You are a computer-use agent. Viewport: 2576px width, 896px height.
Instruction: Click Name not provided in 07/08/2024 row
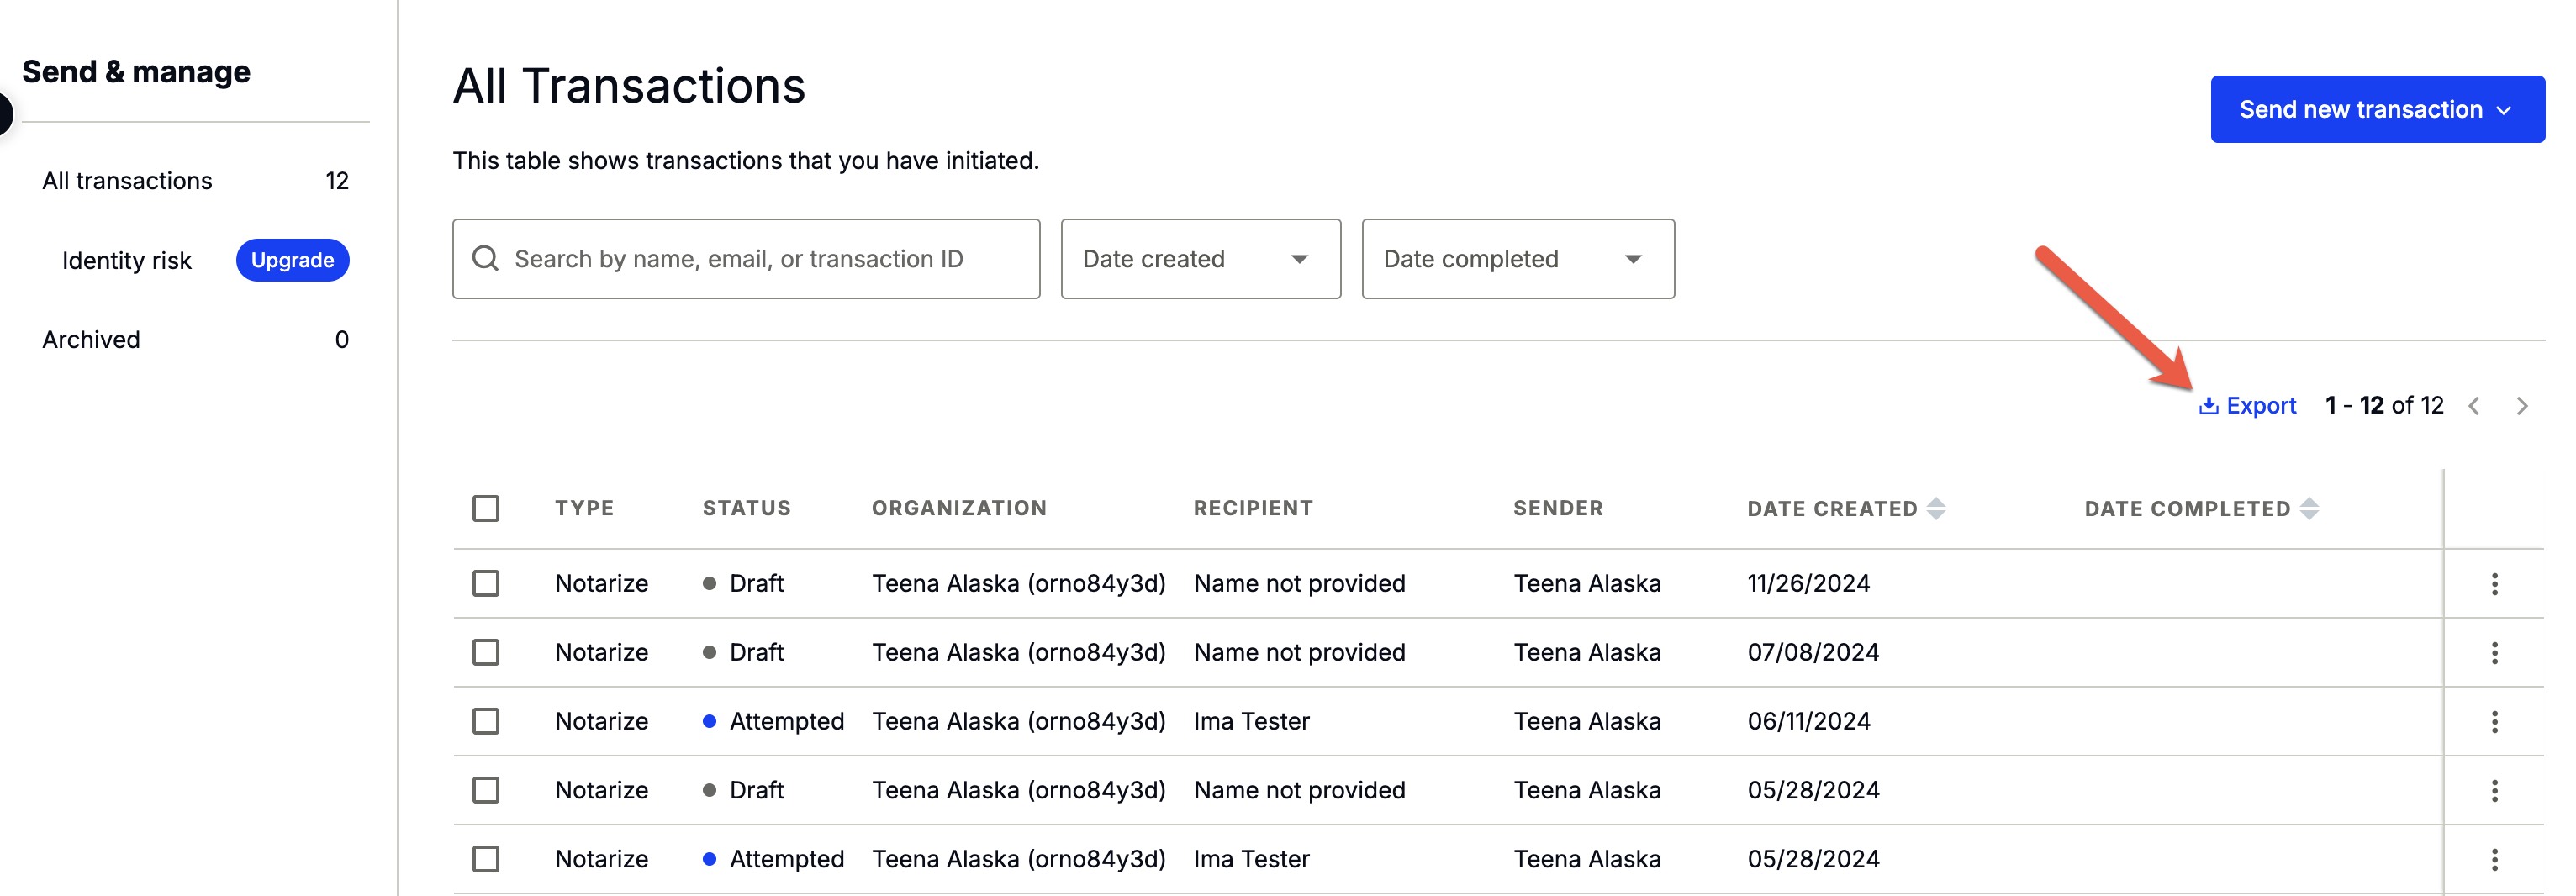1299,652
